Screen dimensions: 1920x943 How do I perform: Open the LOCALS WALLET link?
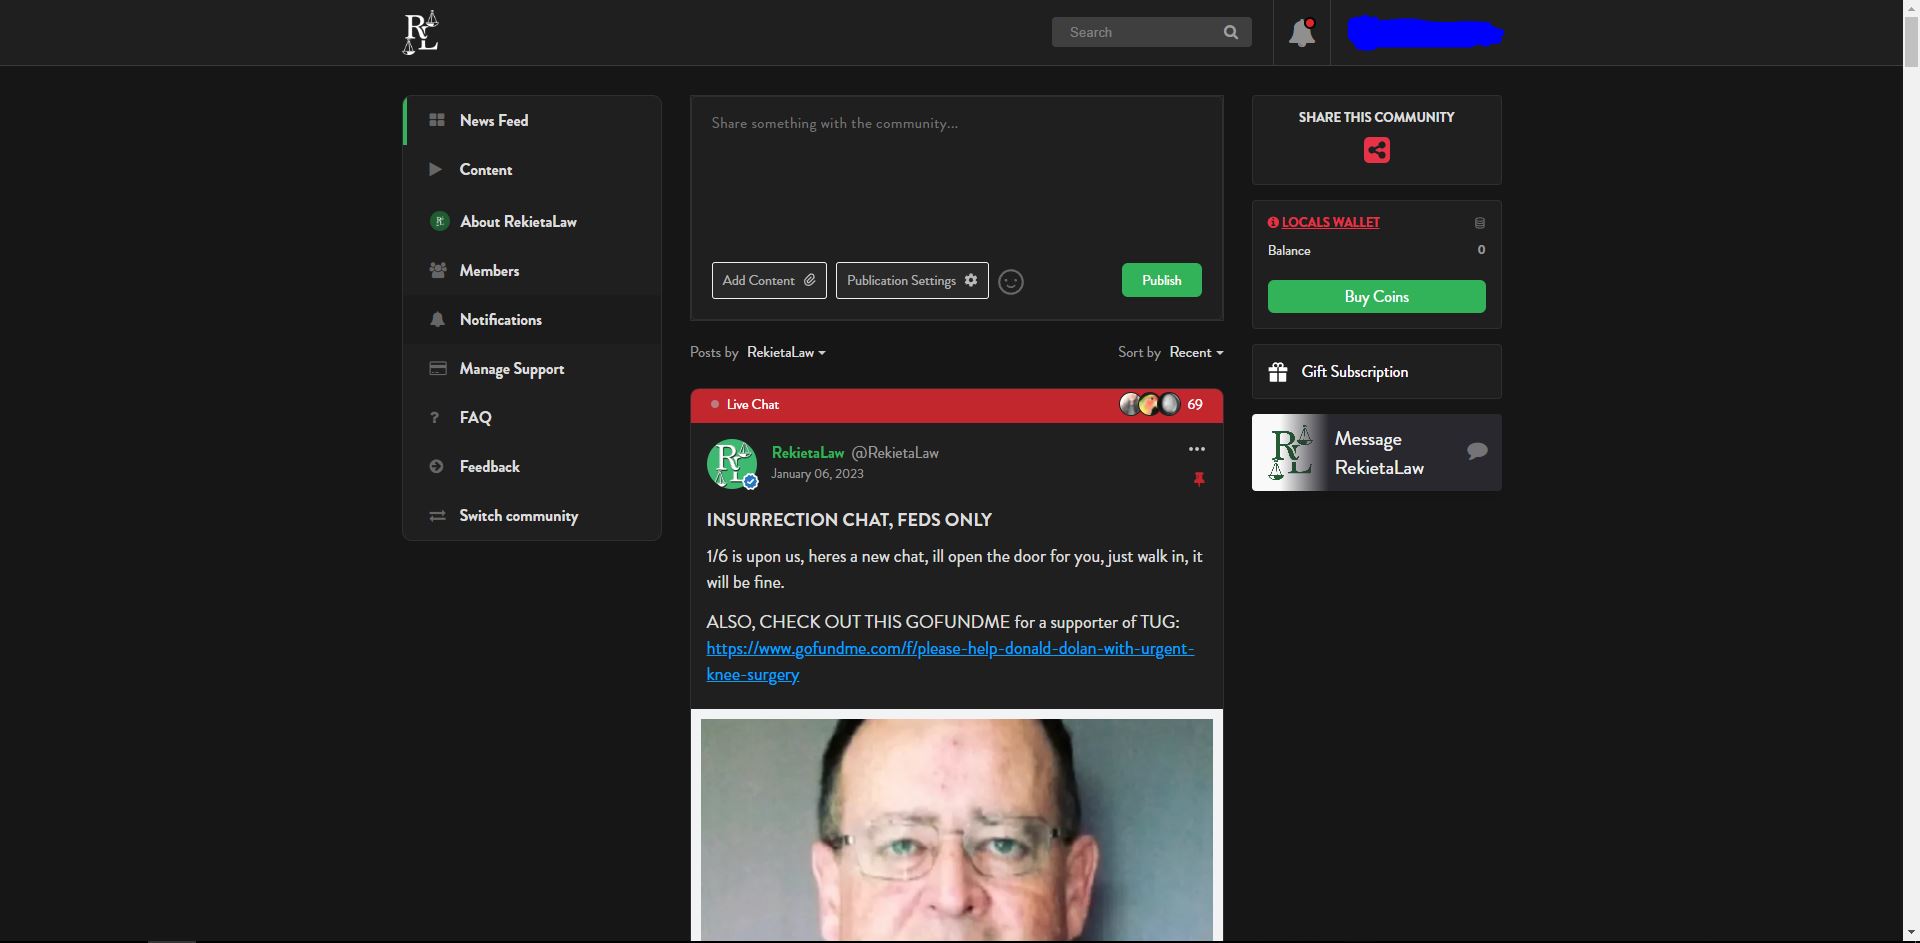(x=1330, y=223)
